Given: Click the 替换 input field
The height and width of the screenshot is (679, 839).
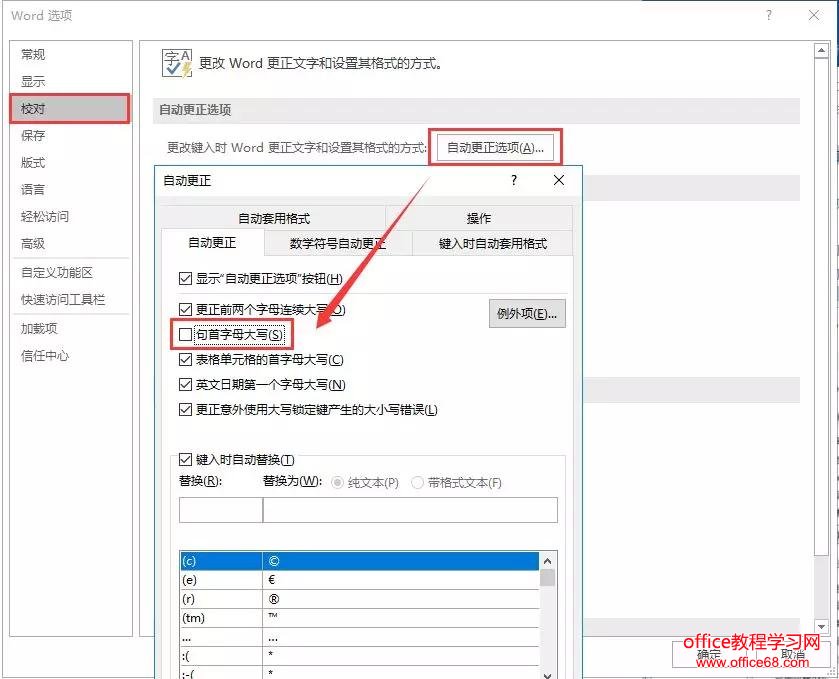Looking at the screenshot, I should [220, 510].
